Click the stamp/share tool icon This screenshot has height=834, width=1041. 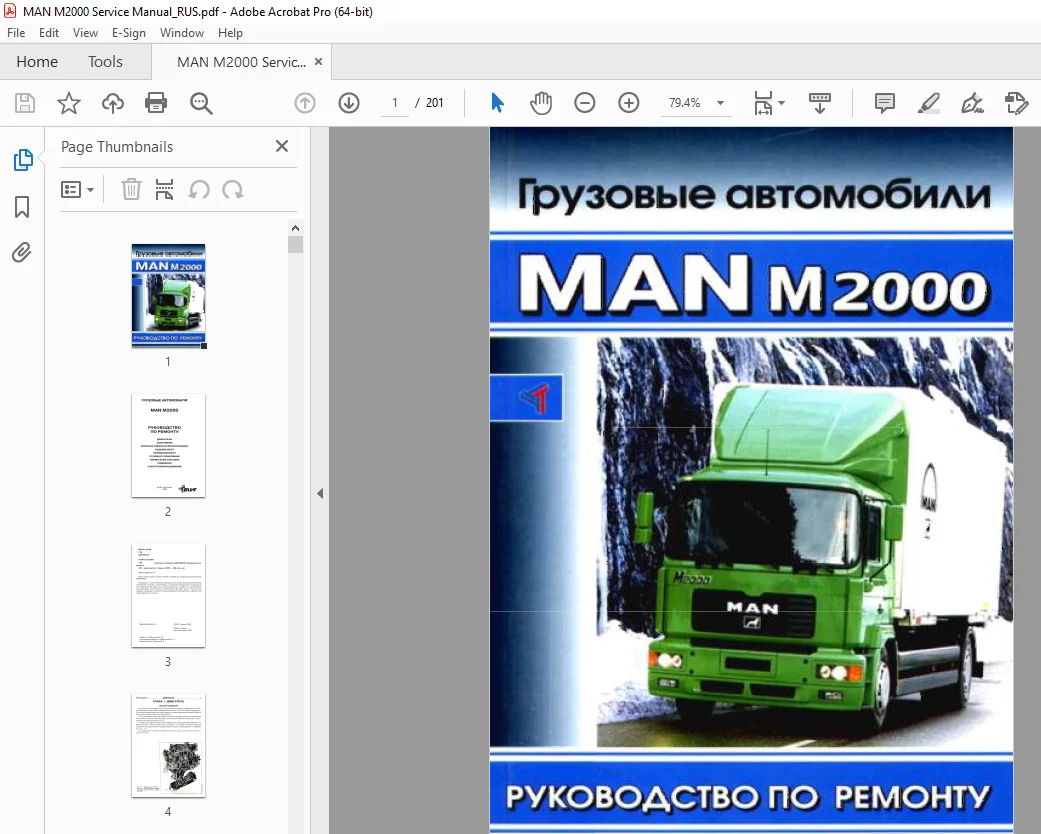1016,103
